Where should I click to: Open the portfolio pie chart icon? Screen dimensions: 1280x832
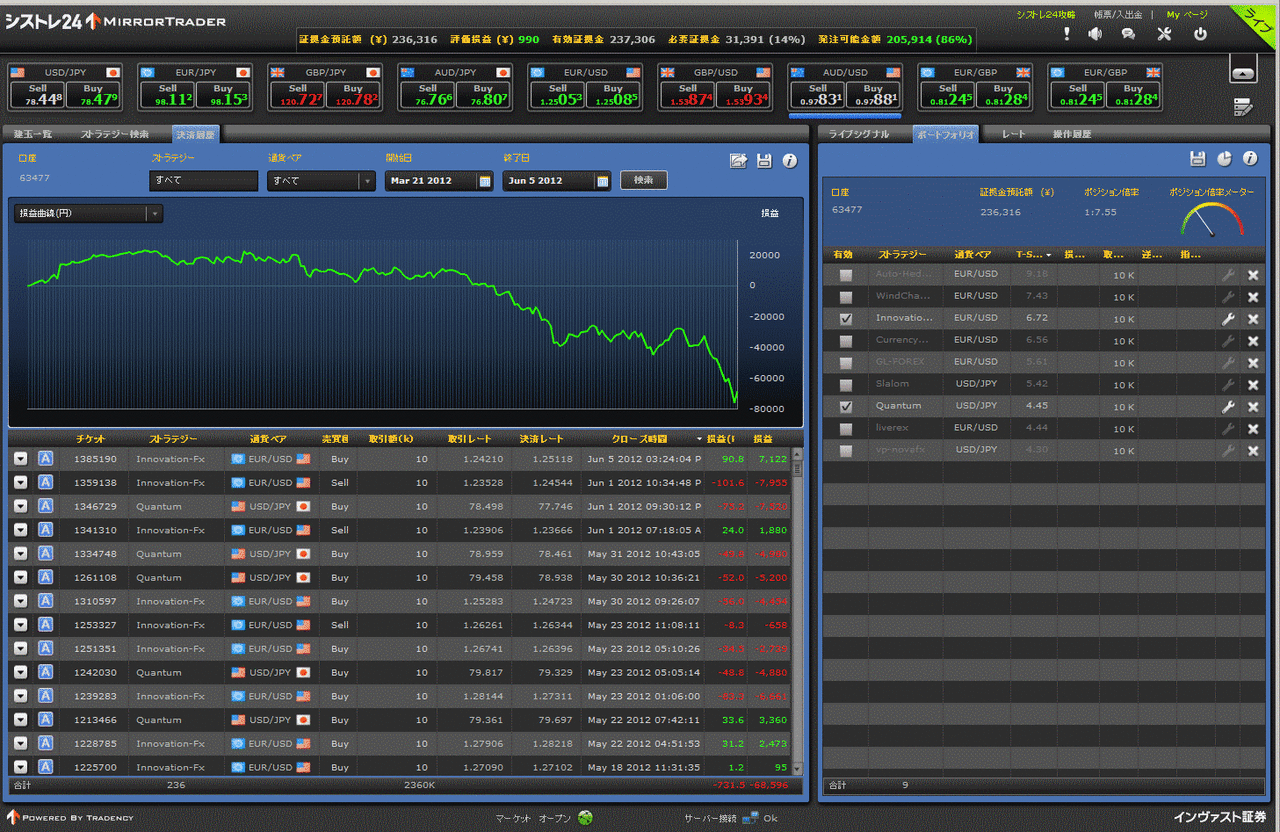(x=1224, y=158)
